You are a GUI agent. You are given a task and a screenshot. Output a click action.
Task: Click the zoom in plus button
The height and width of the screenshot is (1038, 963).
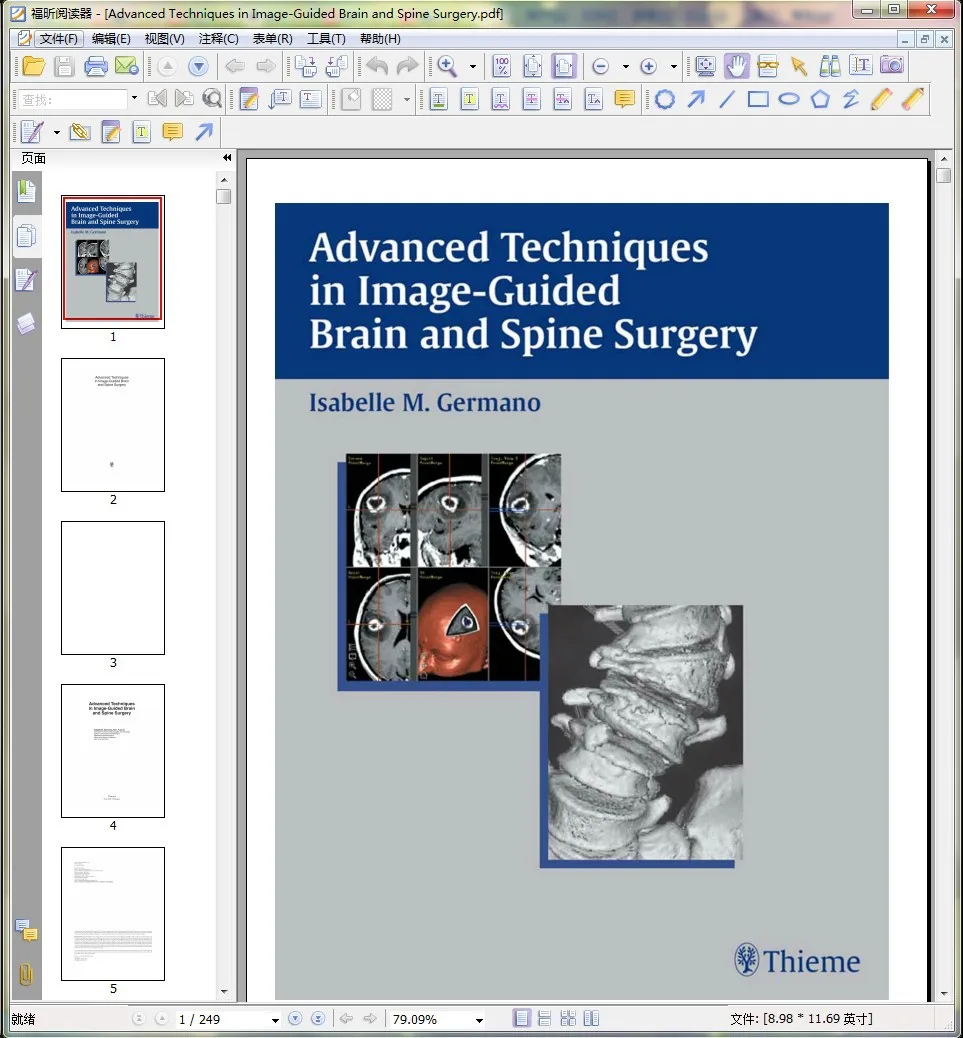point(649,66)
